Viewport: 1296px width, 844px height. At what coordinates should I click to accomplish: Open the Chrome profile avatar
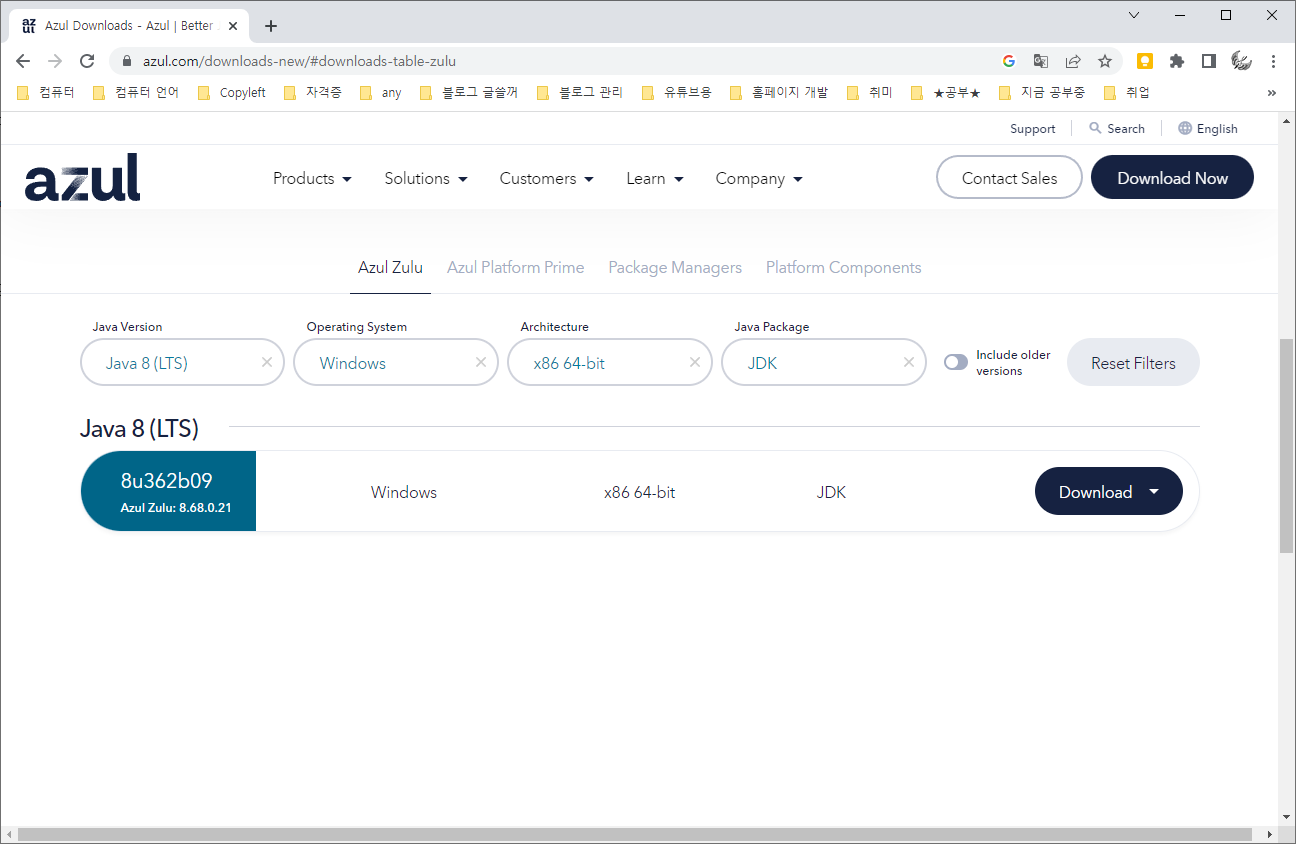[1241, 61]
